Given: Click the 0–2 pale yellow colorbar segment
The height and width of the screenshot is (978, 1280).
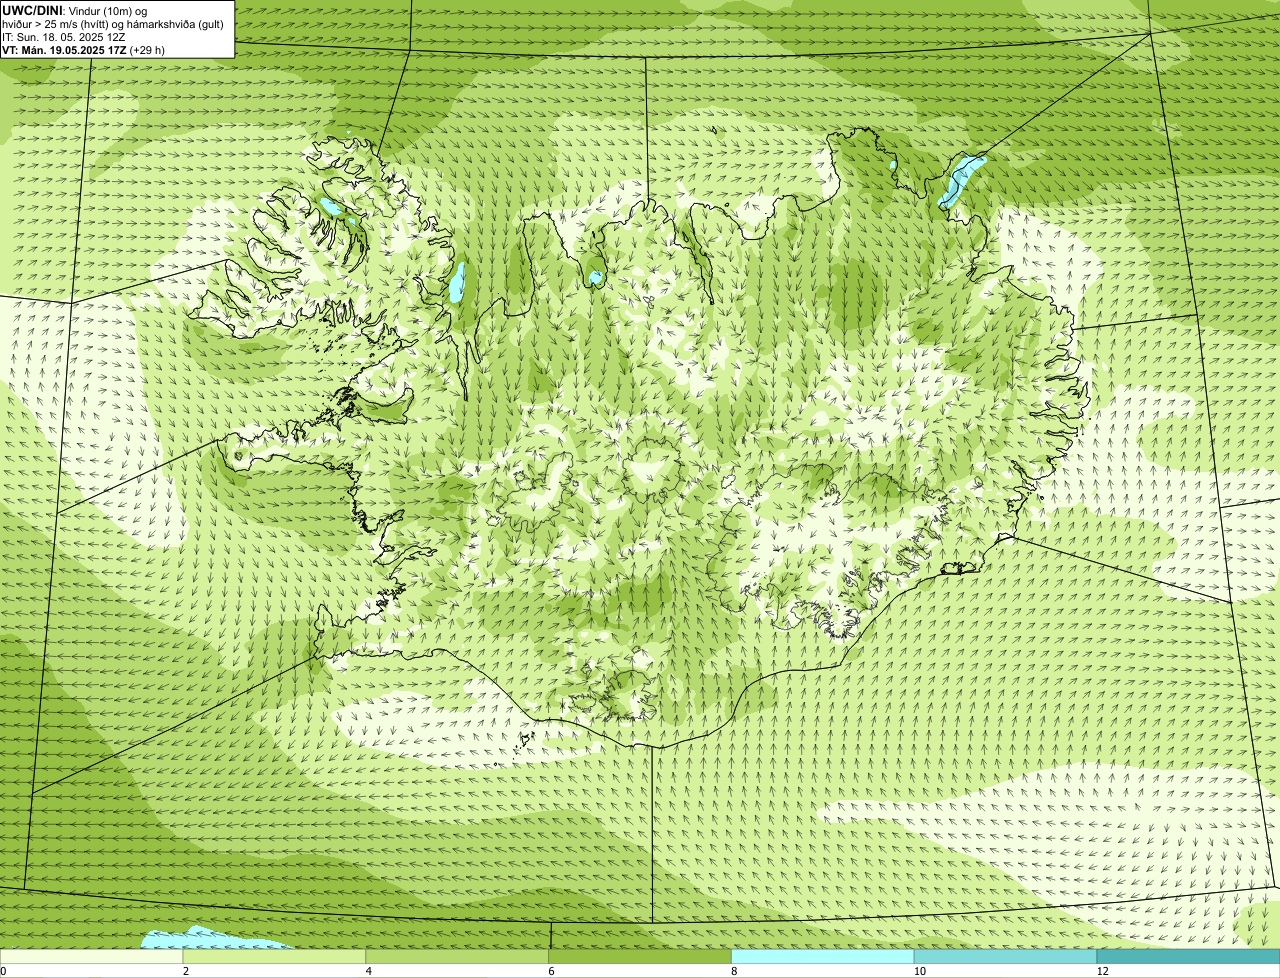Looking at the screenshot, I should [x=92, y=956].
